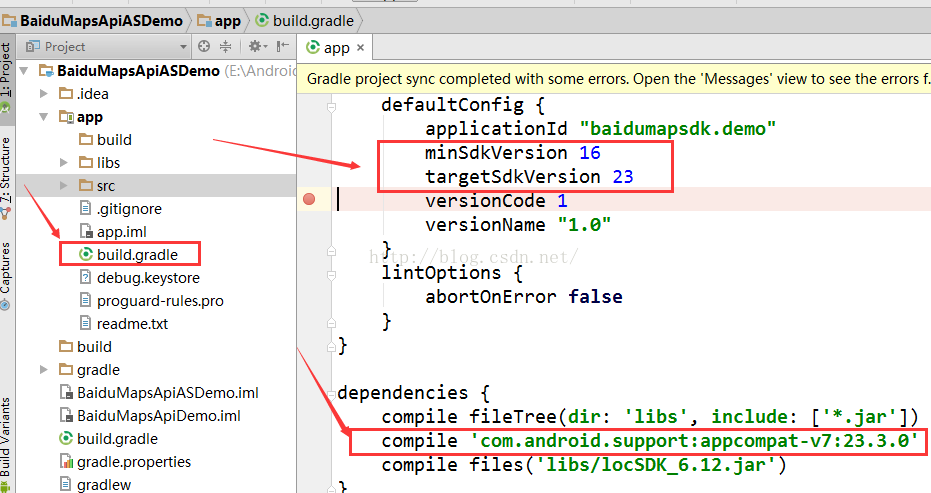Screen dimensions: 931x493
Task: Click the libs/locSDK_6.12.jar path string
Action: point(656,464)
